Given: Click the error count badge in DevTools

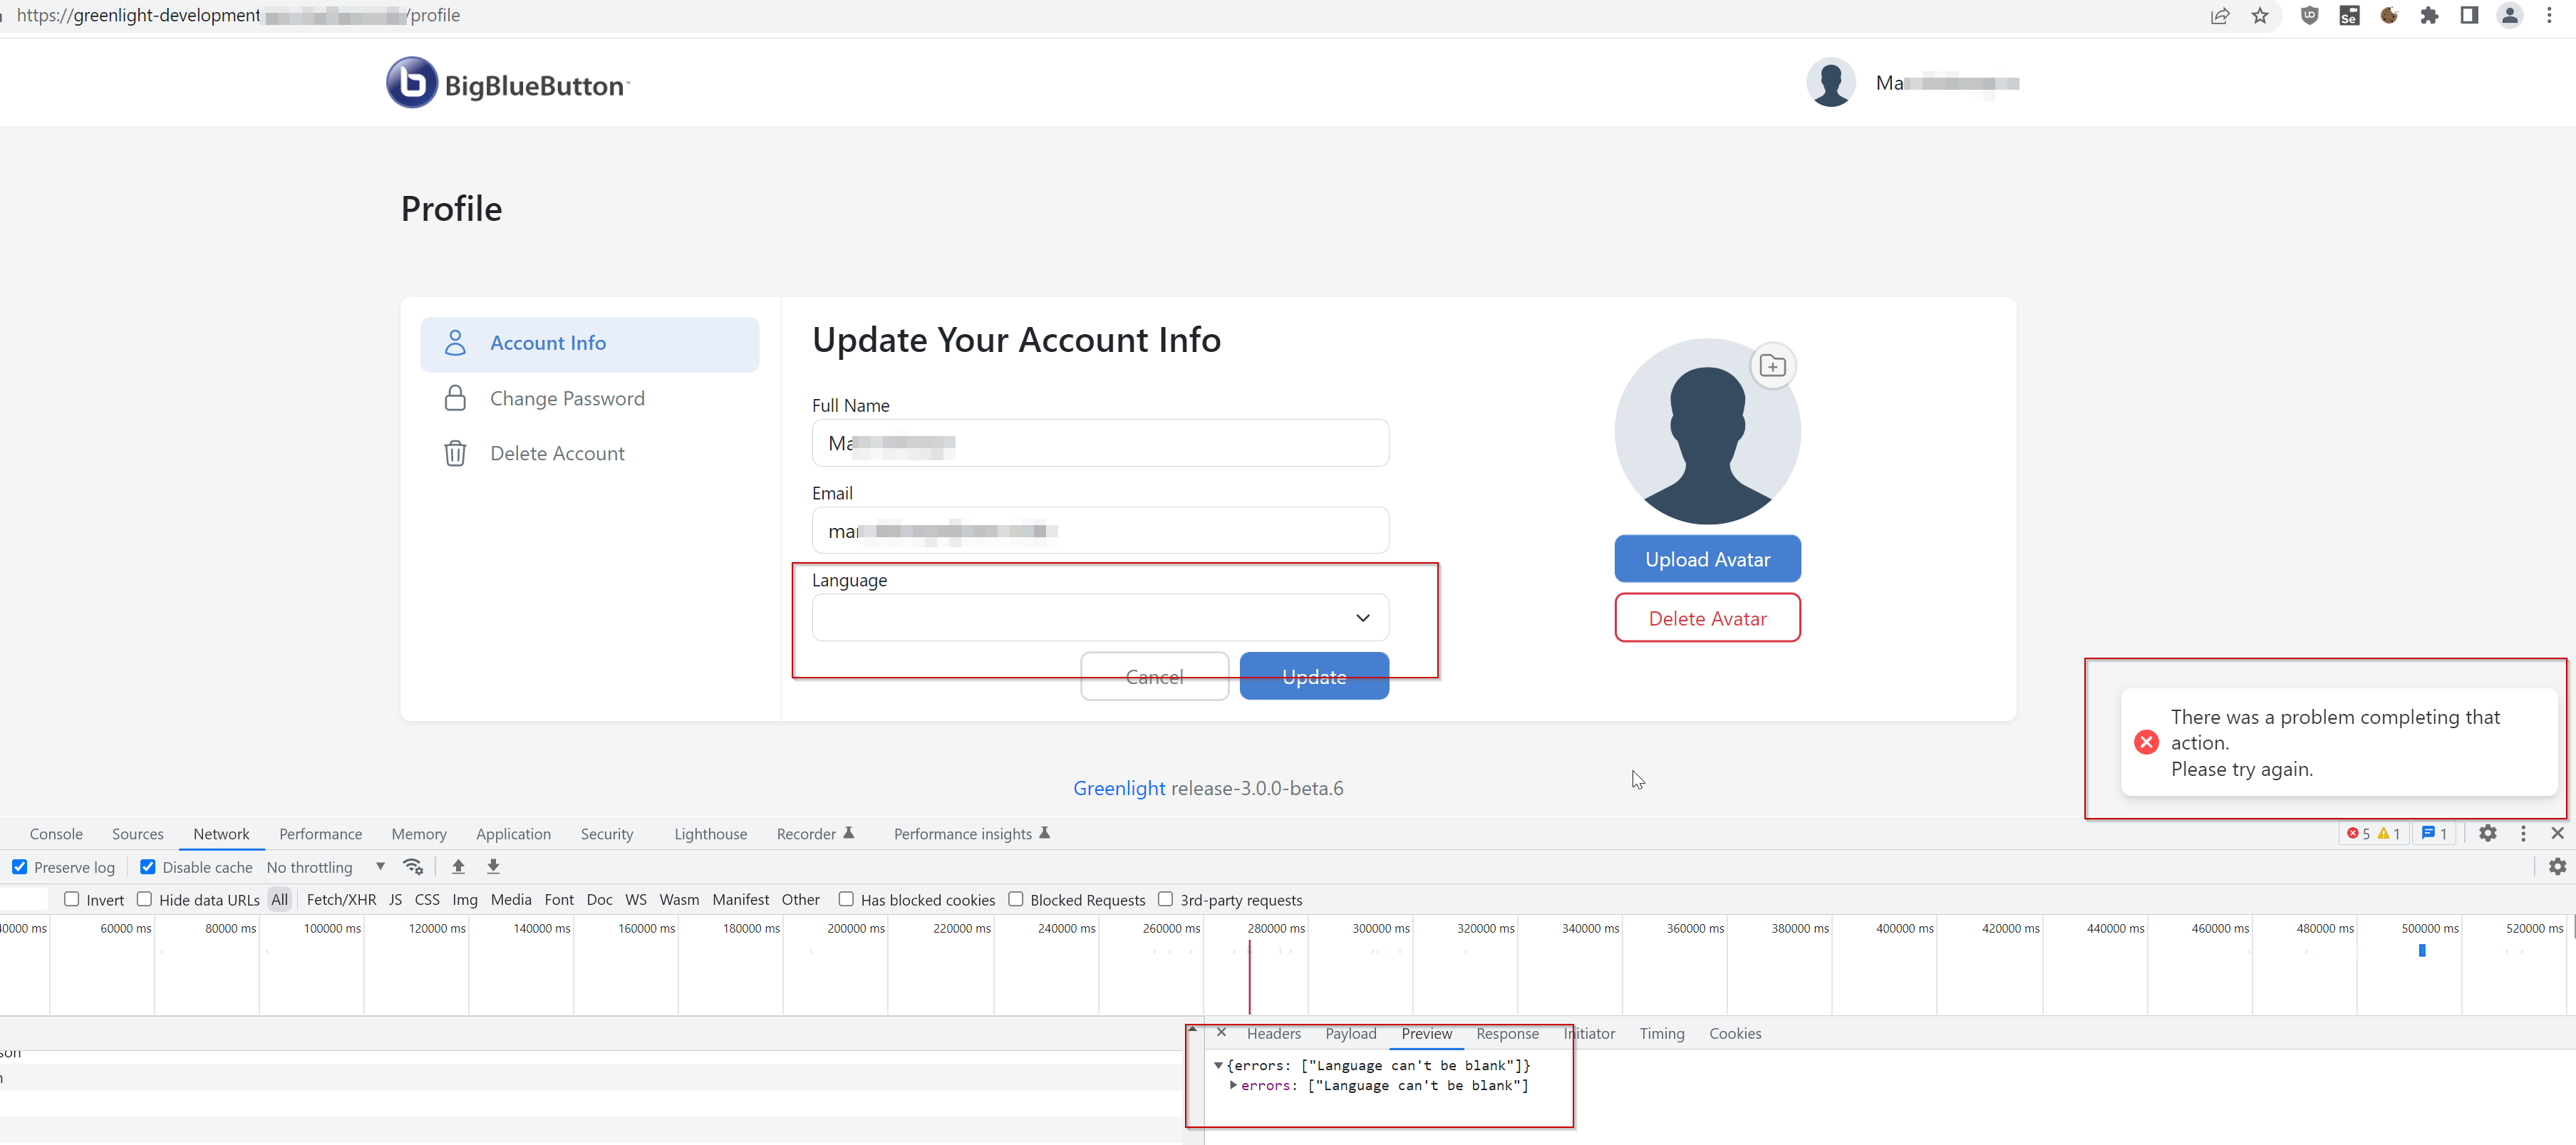Looking at the screenshot, I should pos(2358,834).
